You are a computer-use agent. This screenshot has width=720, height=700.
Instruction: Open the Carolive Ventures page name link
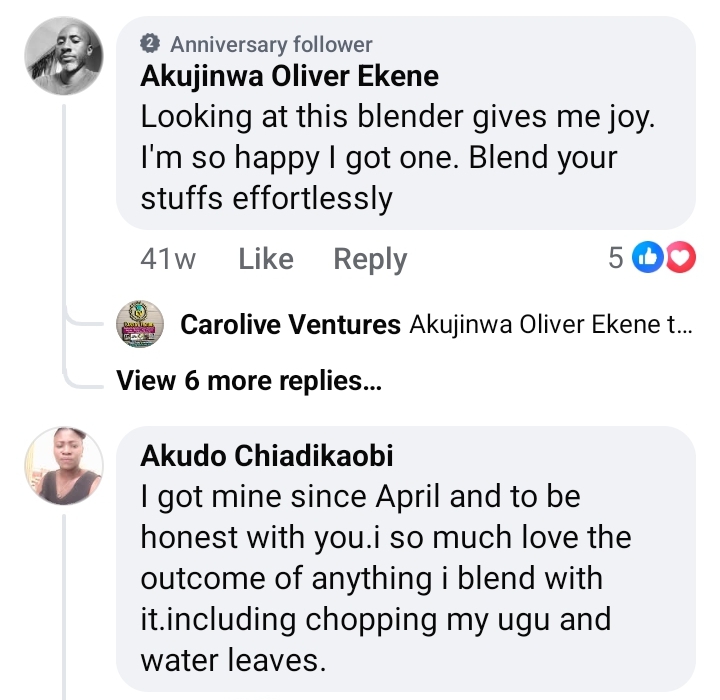point(291,325)
